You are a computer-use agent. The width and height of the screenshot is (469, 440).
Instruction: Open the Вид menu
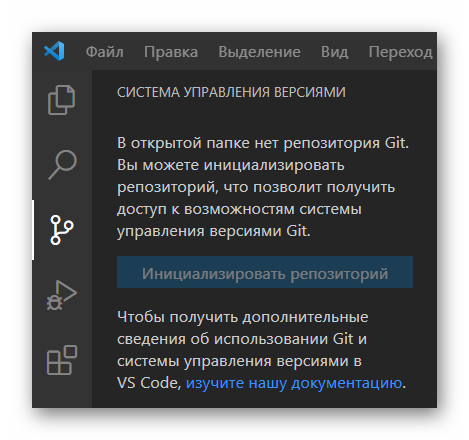(x=334, y=52)
